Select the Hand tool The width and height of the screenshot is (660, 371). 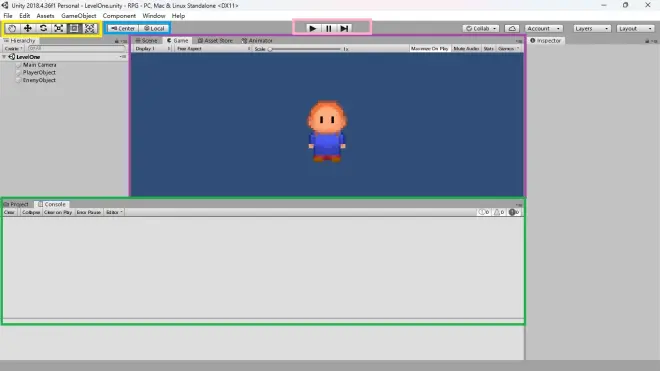12,28
